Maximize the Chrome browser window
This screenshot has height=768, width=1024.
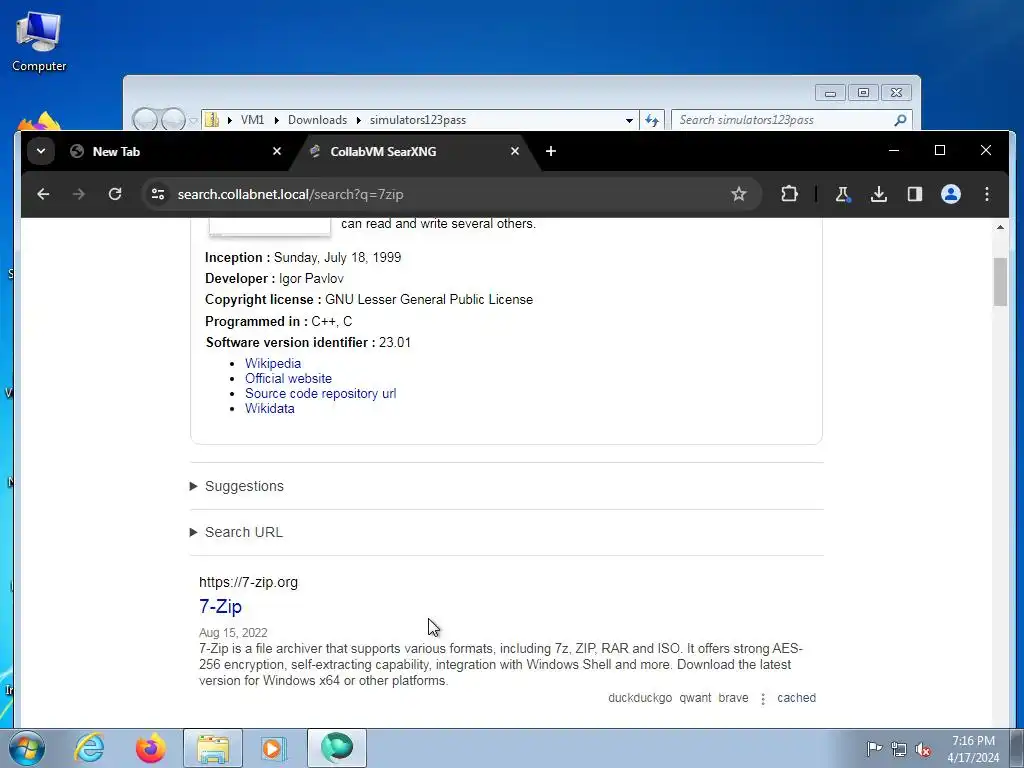click(x=940, y=151)
